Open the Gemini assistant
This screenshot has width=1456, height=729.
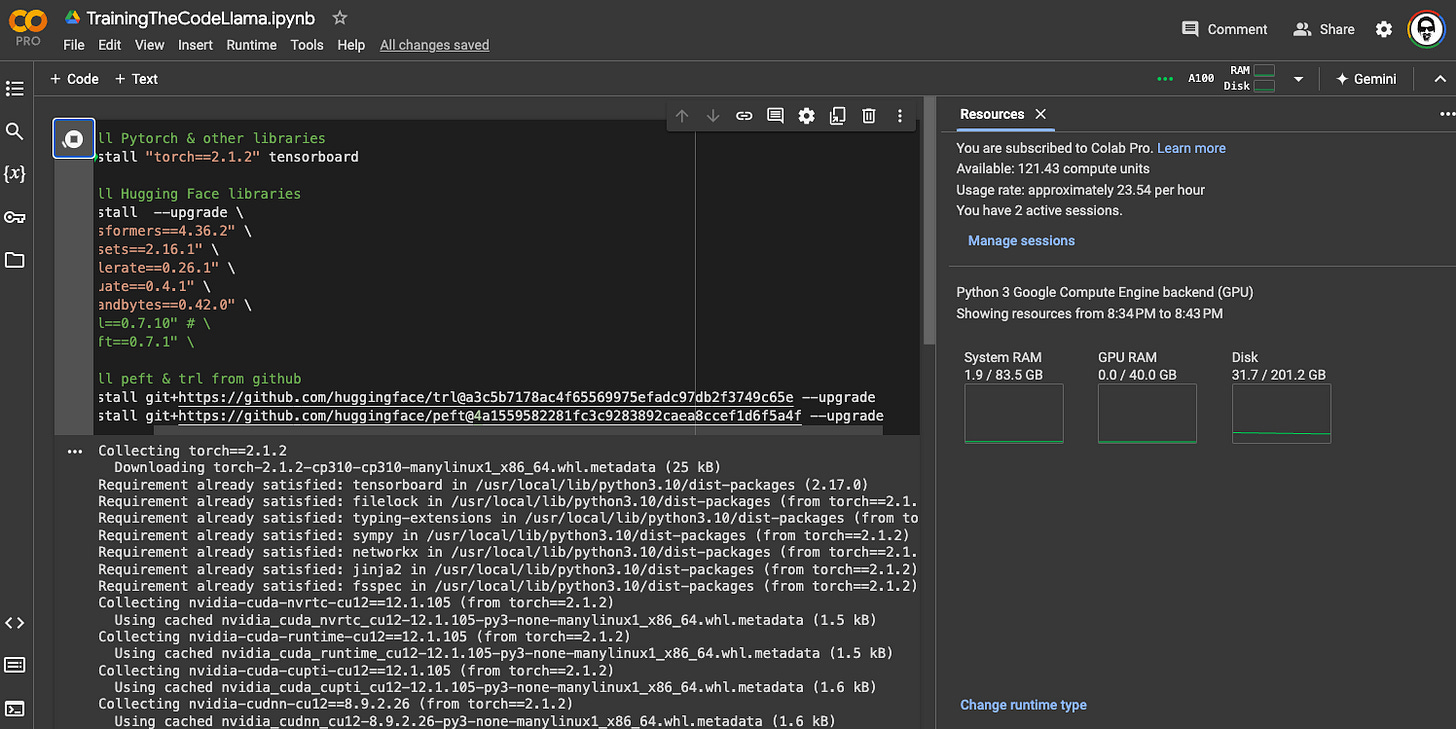[1366, 79]
